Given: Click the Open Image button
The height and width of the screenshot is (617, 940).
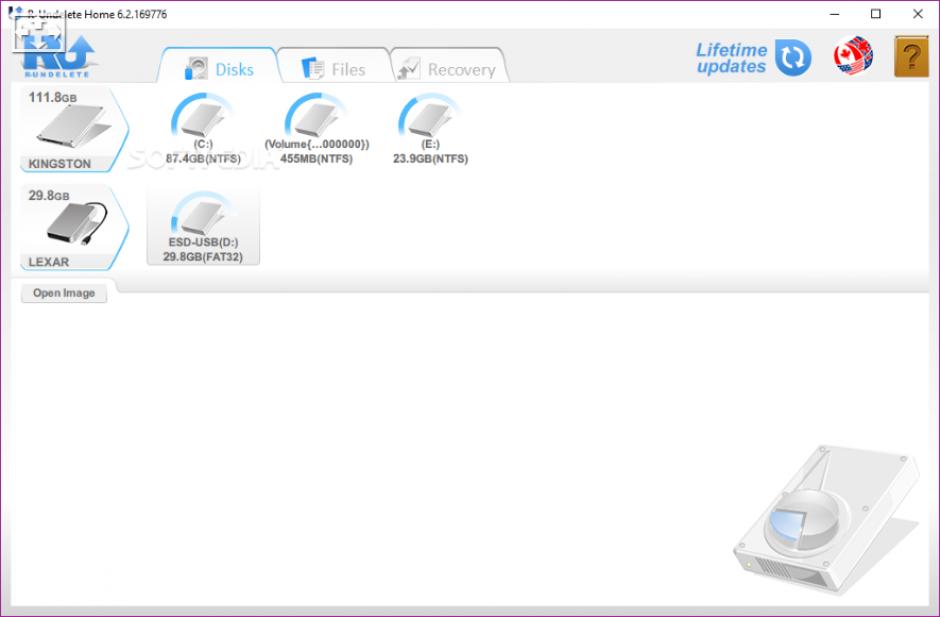Looking at the screenshot, I should click(x=64, y=293).
